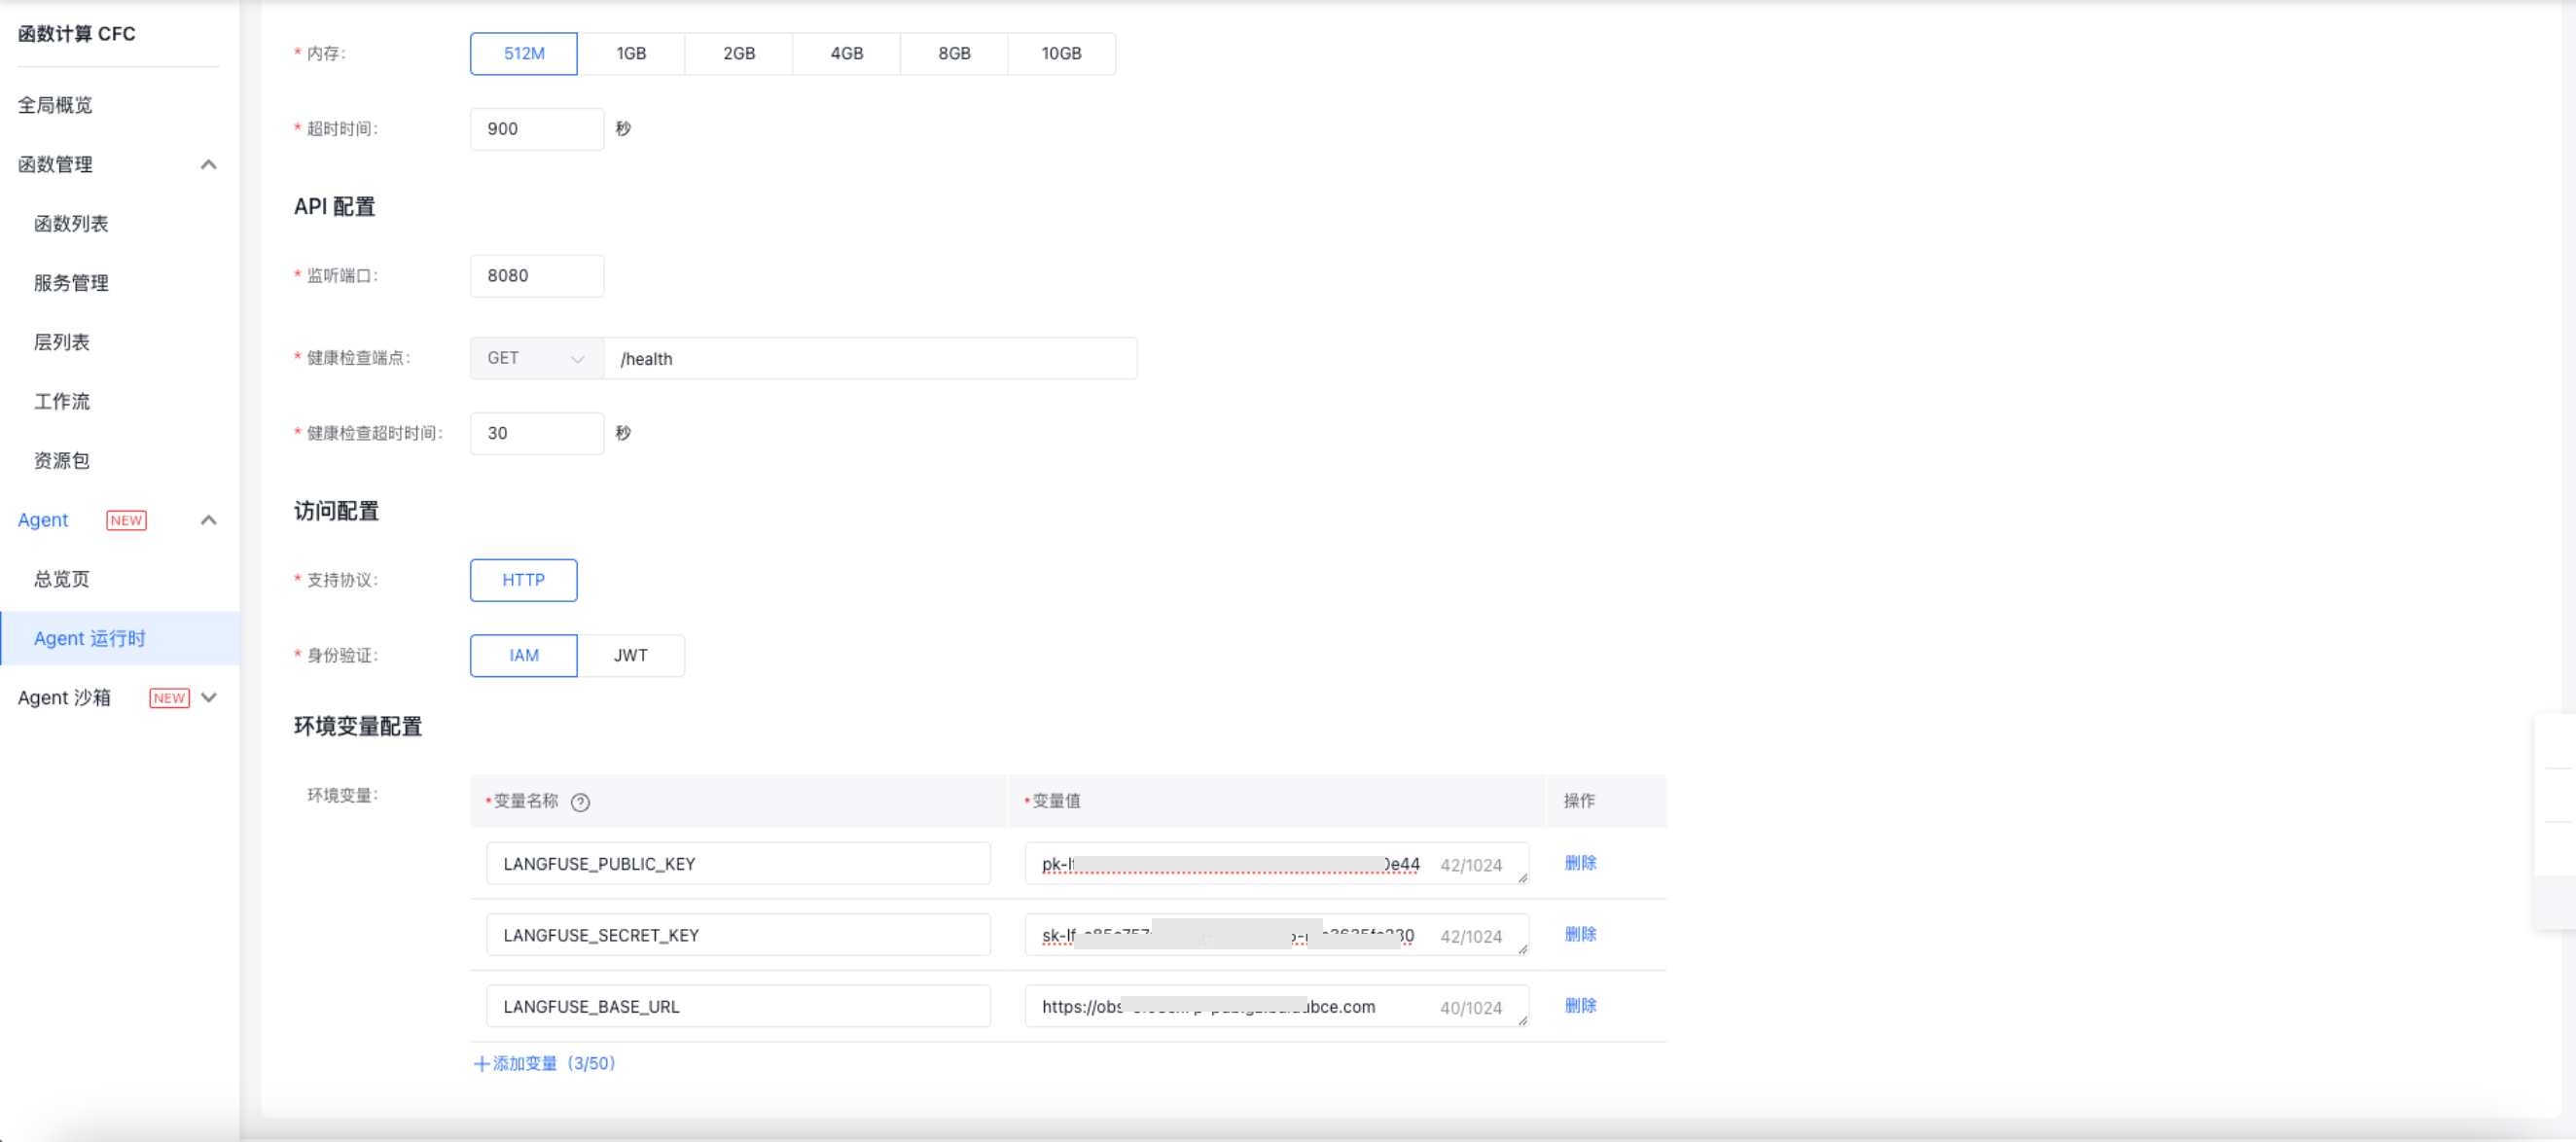Select IAM authentication option
Screen dimensions: 2576x1142
[523, 655]
